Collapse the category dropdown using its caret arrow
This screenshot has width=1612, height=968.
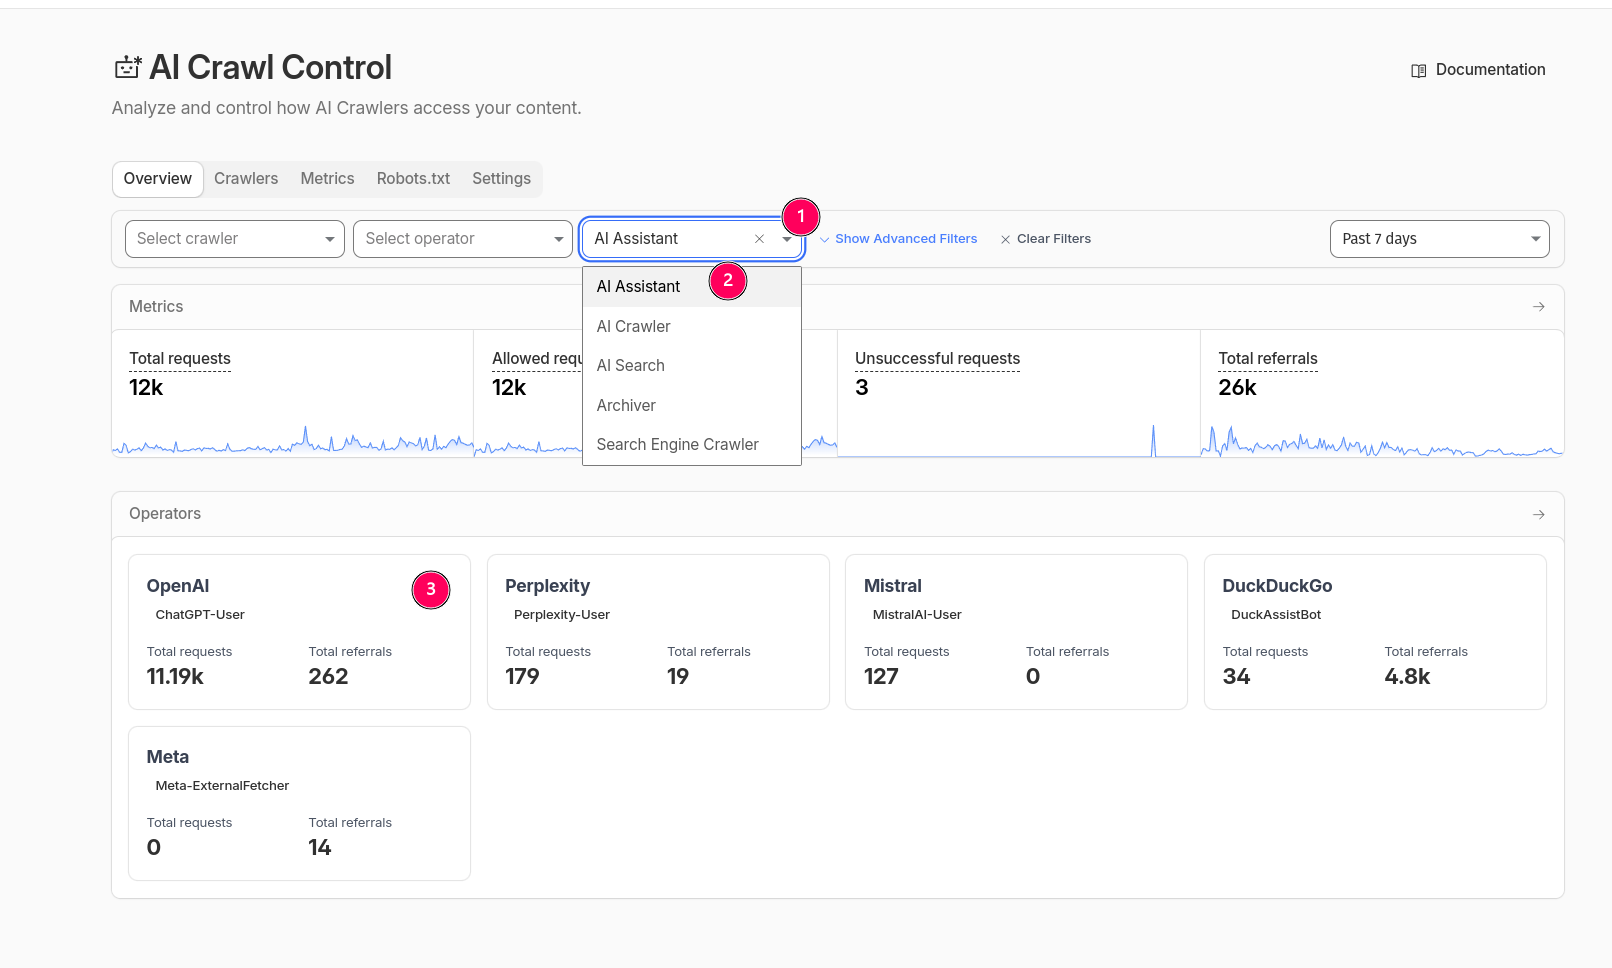click(787, 239)
